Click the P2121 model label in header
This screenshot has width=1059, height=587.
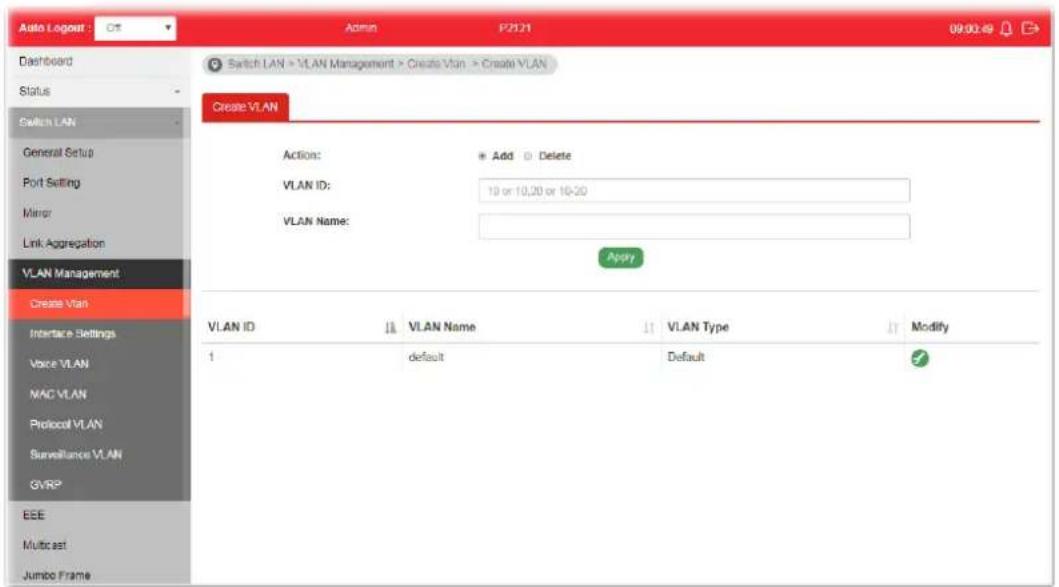pos(515,28)
